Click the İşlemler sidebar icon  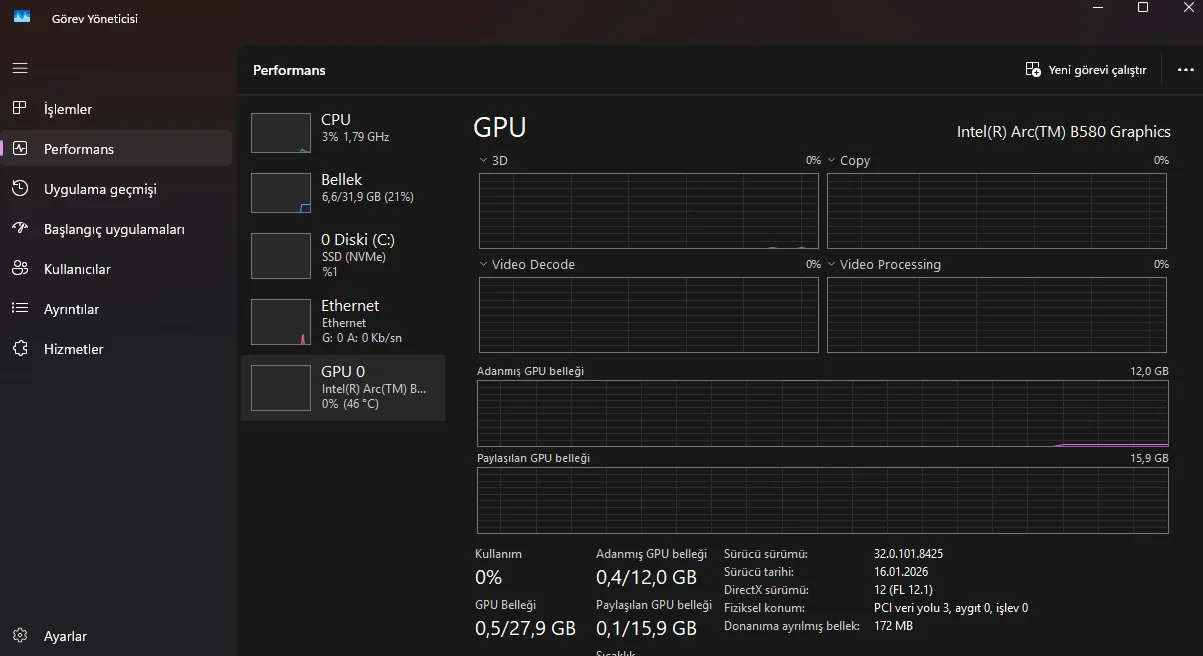coord(20,108)
